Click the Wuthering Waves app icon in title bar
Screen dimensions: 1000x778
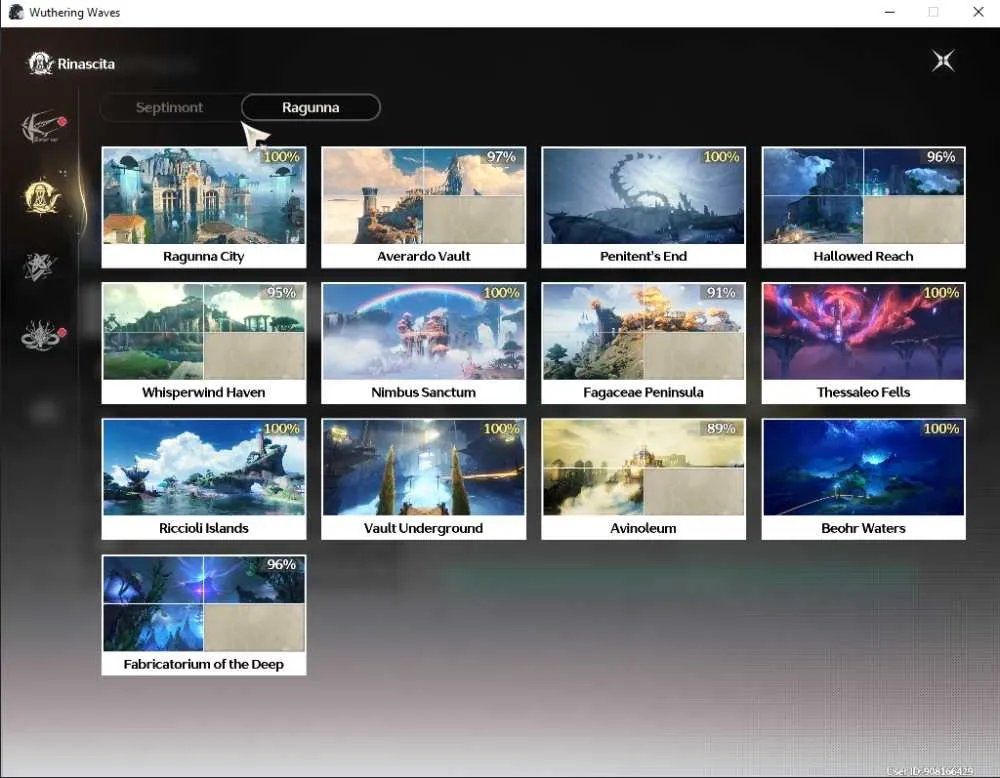16,12
